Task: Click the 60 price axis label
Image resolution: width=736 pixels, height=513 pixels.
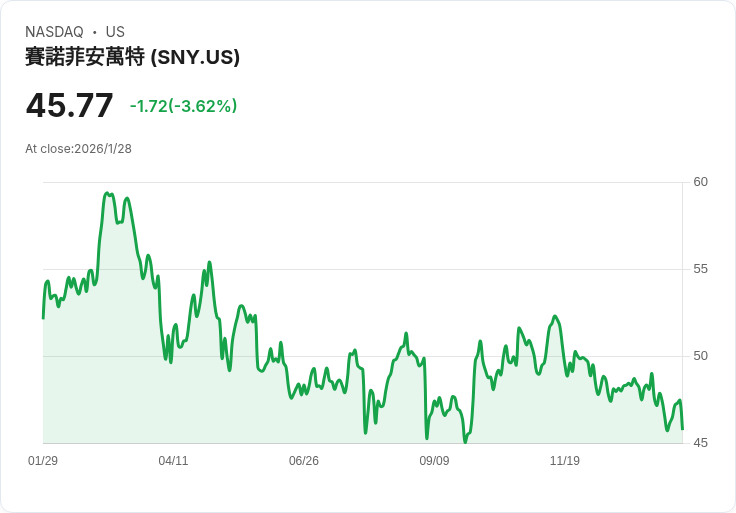Action: tap(700, 182)
